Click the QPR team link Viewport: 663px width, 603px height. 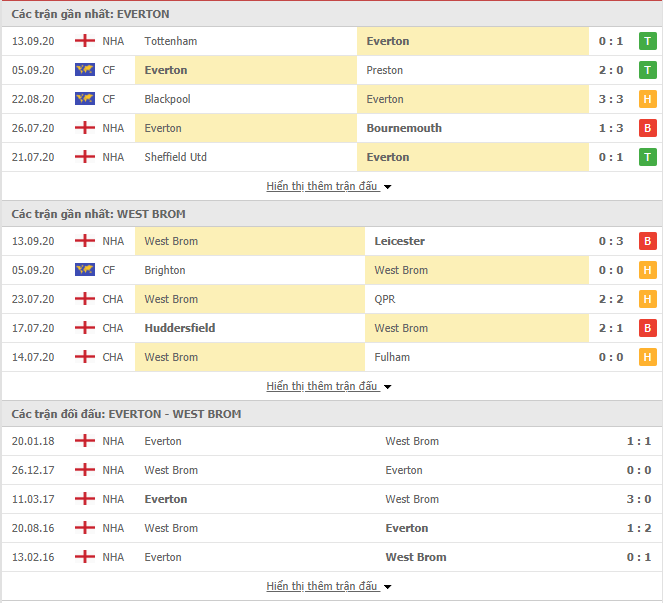click(x=385, y=299)
